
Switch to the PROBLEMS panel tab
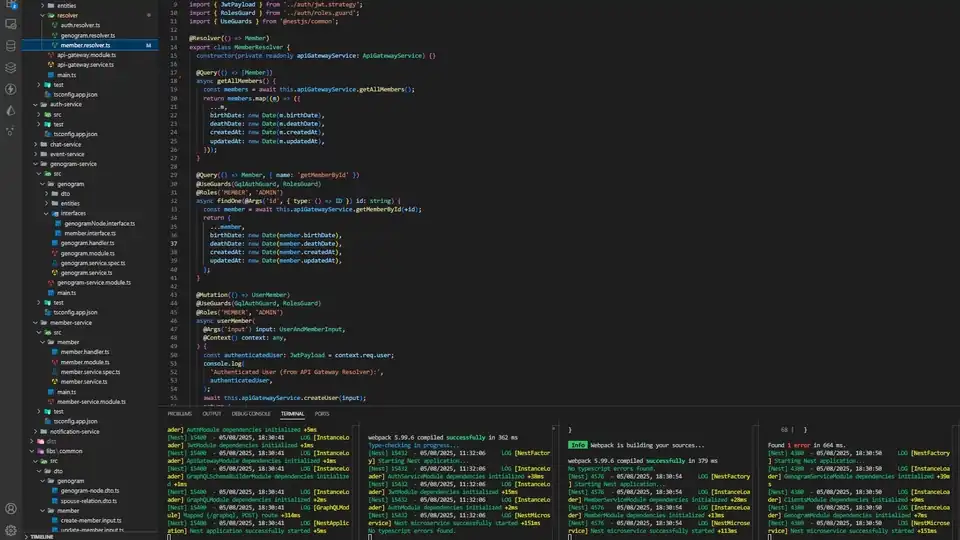(x=179, y=414)
